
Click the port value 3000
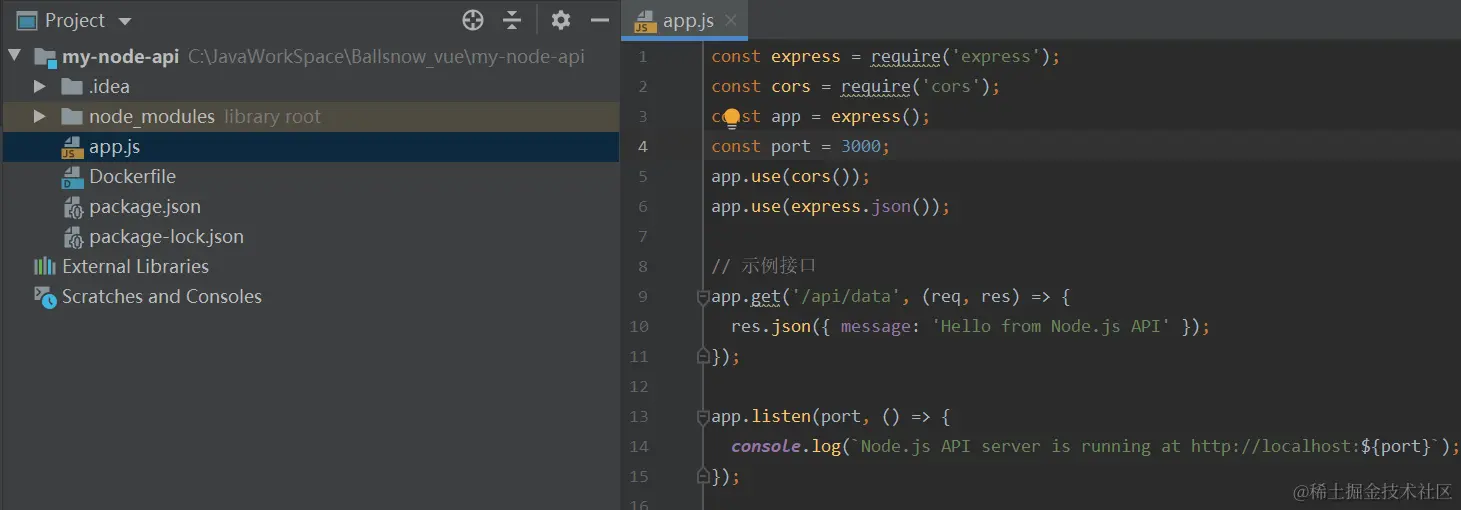pos(861,147)
